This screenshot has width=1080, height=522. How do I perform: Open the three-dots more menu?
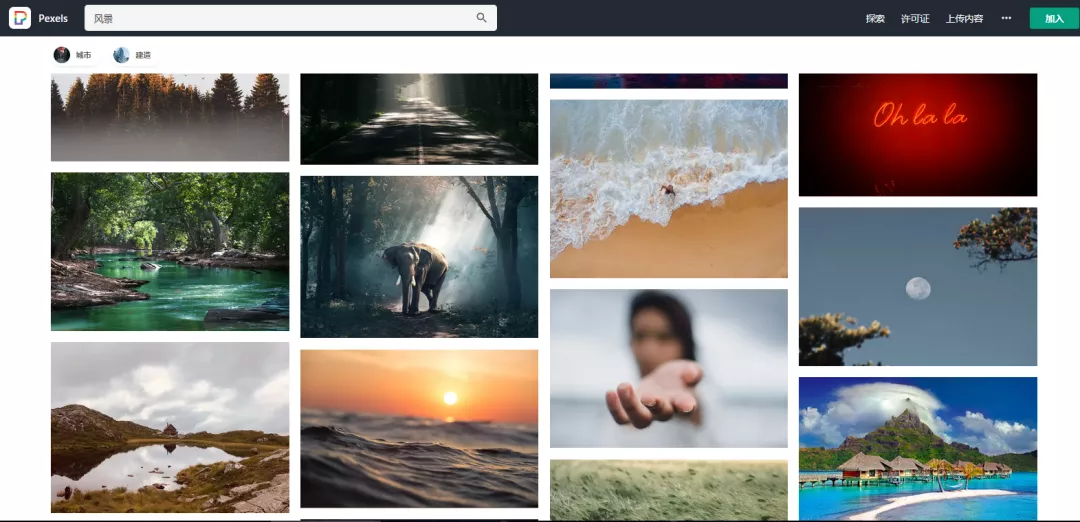pyautogui.click(x=1006, y=18)
